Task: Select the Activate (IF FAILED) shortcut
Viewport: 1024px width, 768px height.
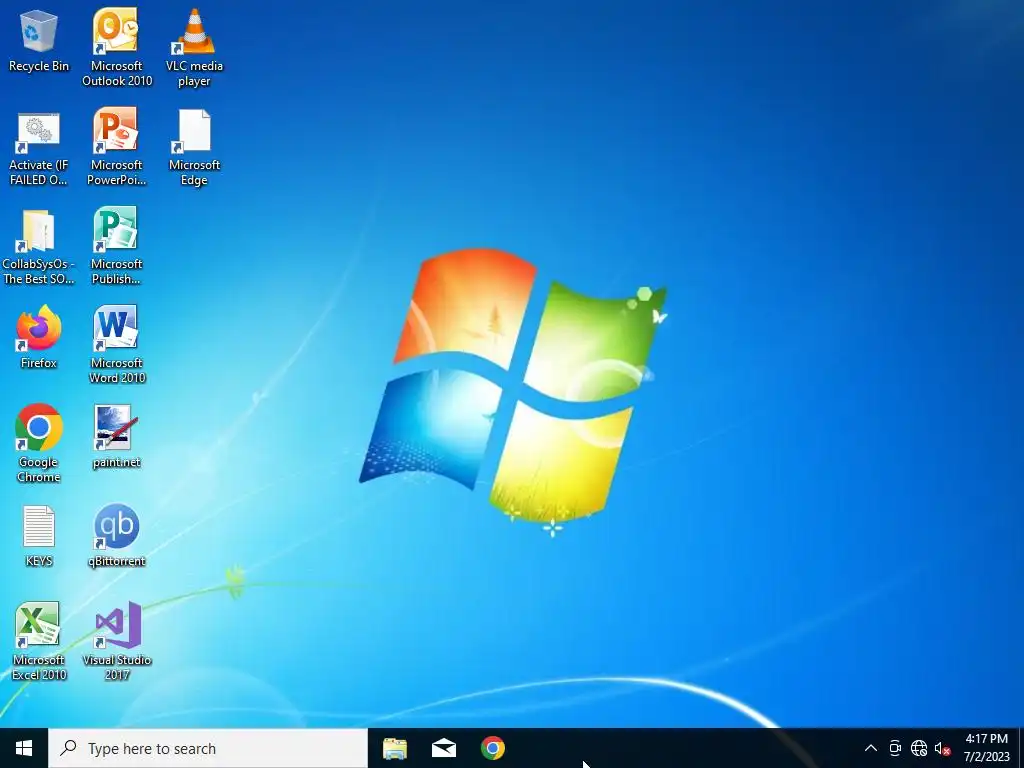Action: (39, 148)
